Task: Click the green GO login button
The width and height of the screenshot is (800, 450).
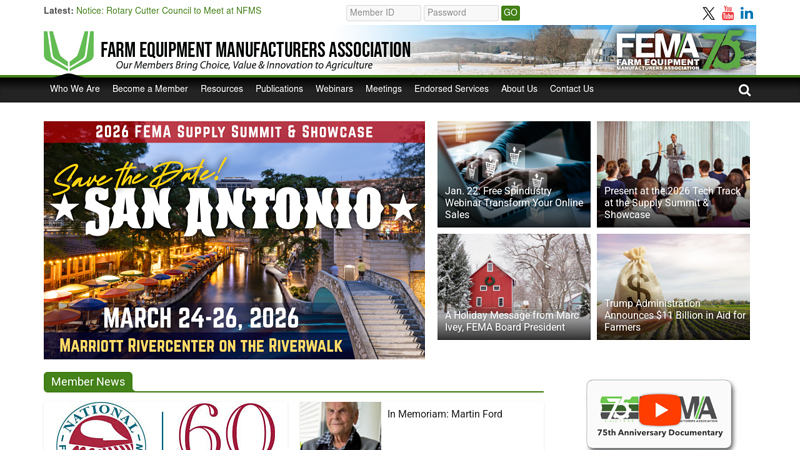Action: [510, 13]
